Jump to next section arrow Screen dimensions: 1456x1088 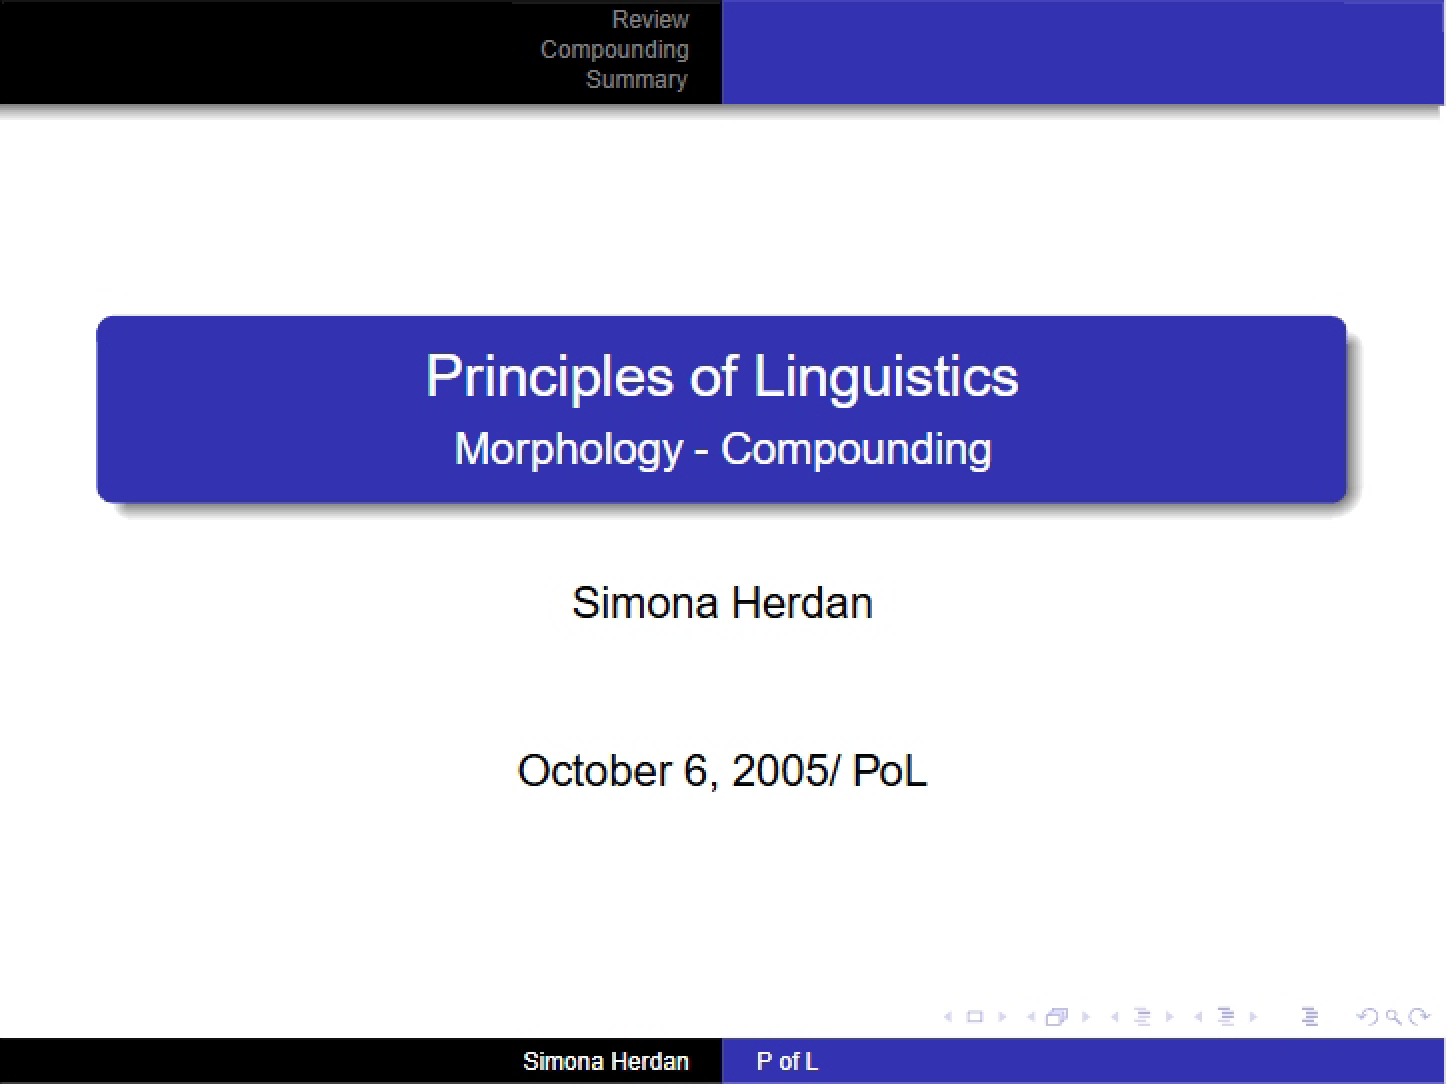[x=1253, y=1017]
